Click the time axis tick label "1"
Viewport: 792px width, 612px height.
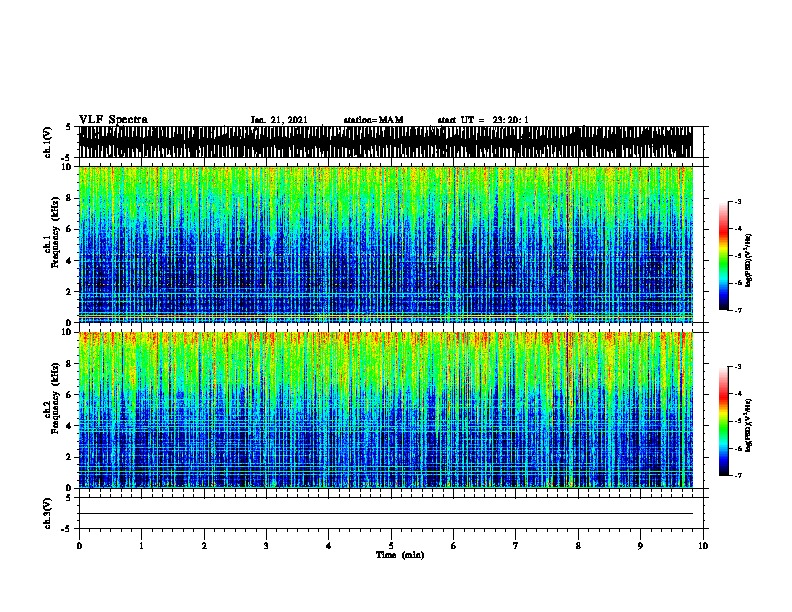tap(141, 546)
